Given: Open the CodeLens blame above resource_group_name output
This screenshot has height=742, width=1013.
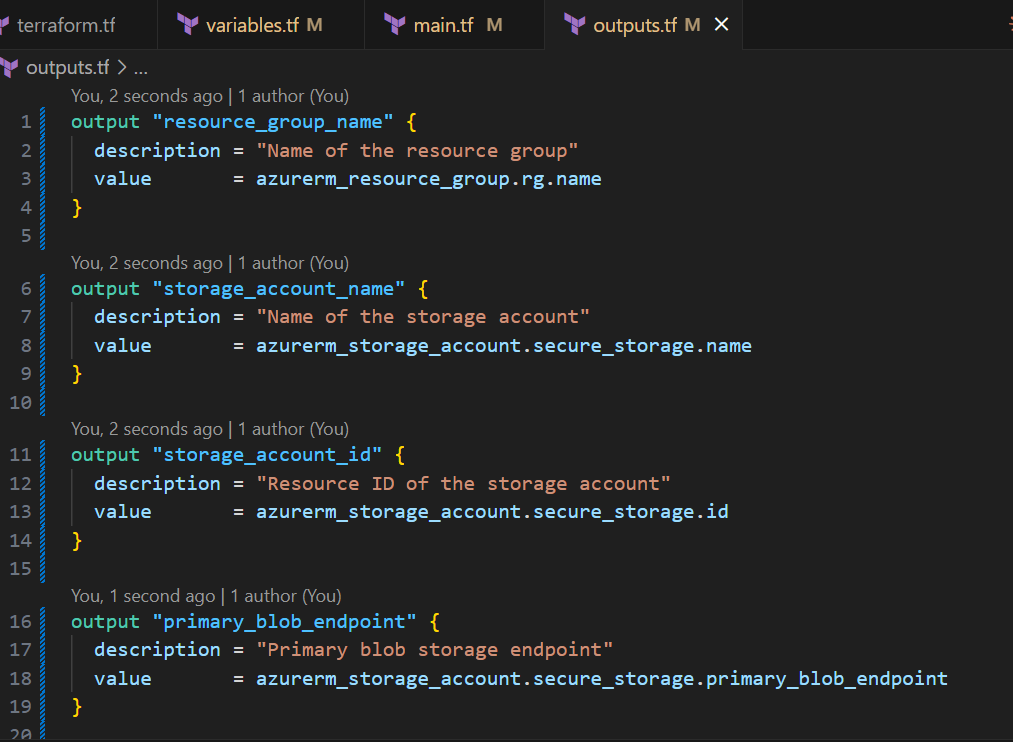Looking at the screenshot, I should point(209,96).
